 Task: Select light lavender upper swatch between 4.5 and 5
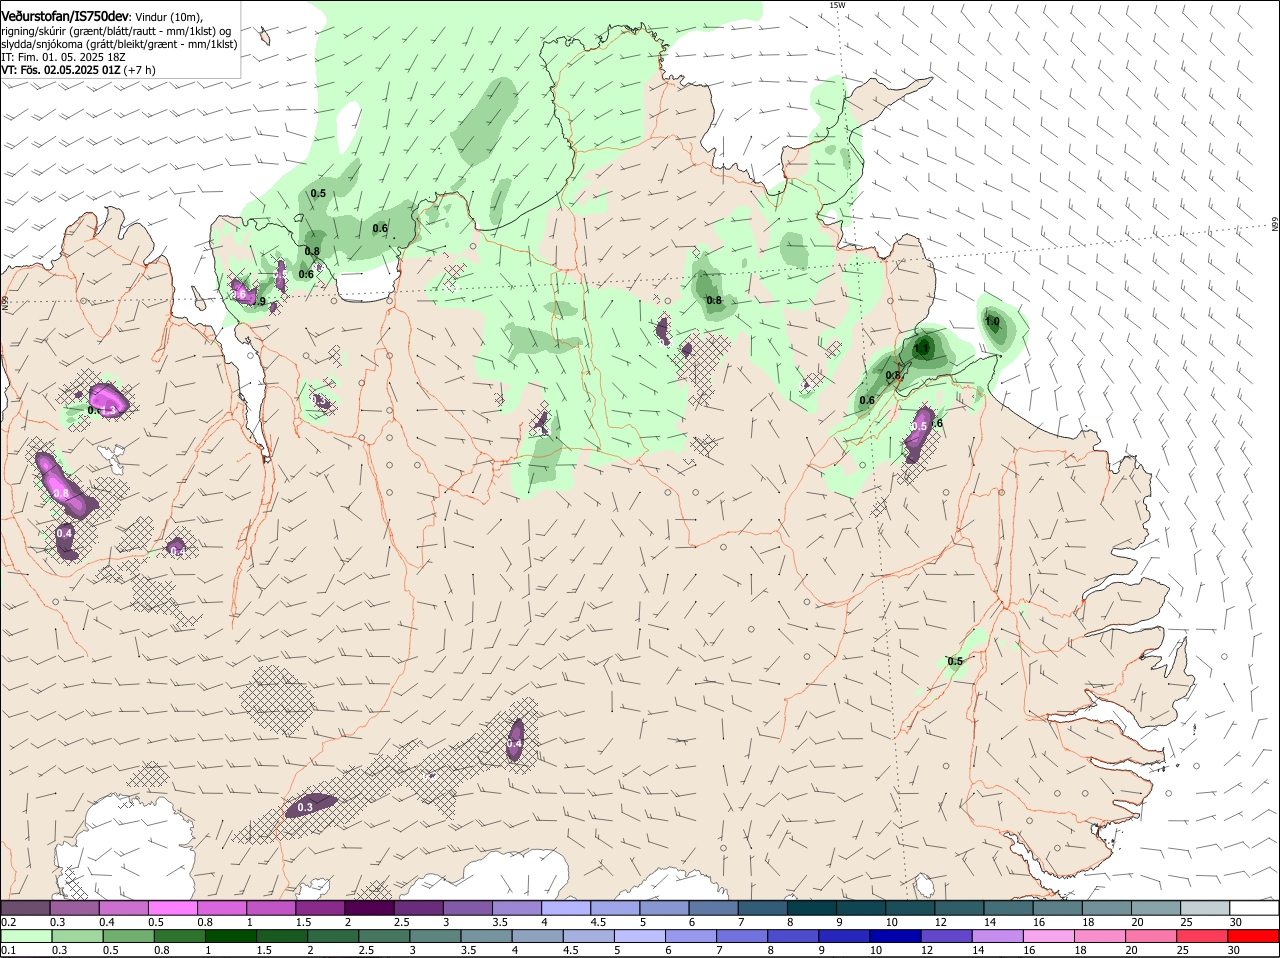615,907
